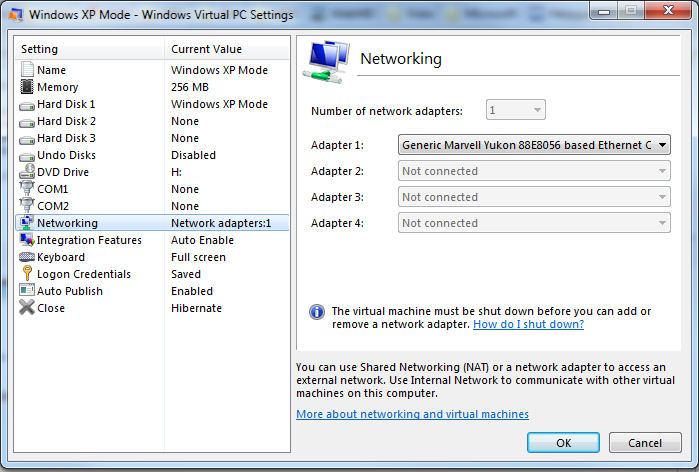Viewport: 699px width, 472px height.
Task: Click the Name setting document icon
Action: 27,69
